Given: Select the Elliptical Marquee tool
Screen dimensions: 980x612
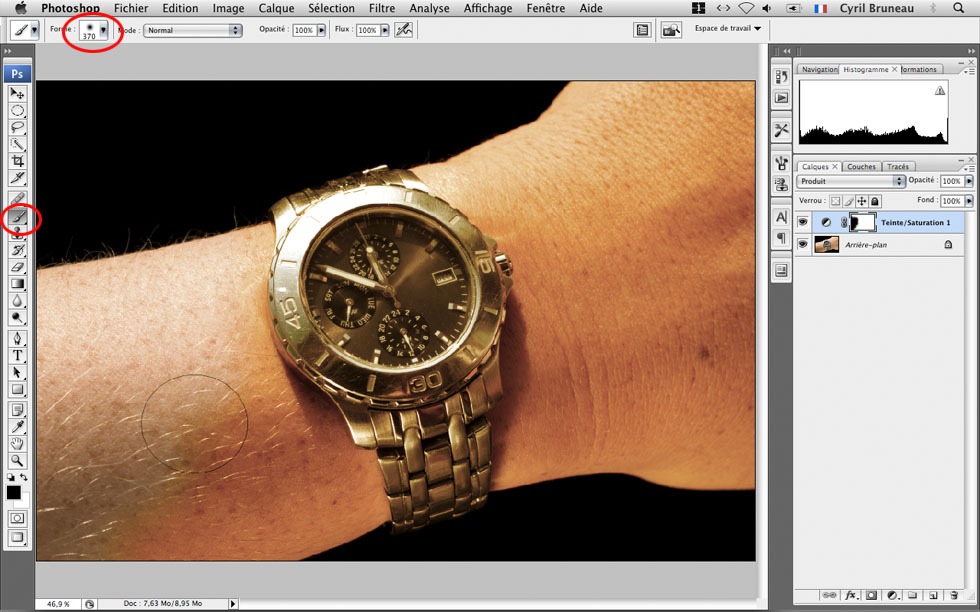Looking at the screenshot, I should click(18, 111).
